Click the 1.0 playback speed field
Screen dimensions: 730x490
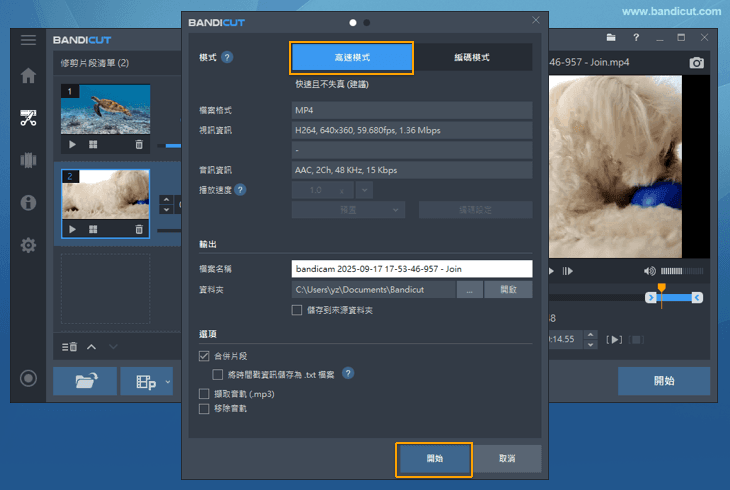coord(323,190)
